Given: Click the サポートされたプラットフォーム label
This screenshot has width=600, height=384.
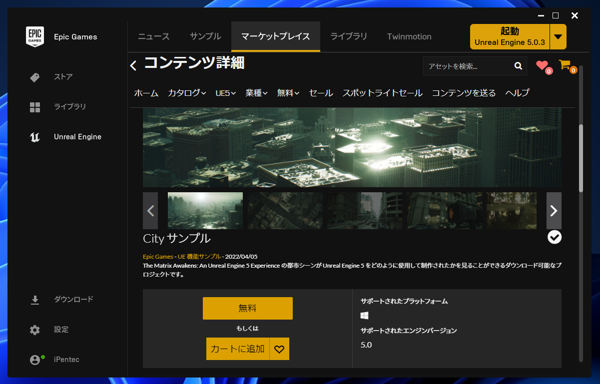Looking at the screenshot, I should tap(404, 301).
